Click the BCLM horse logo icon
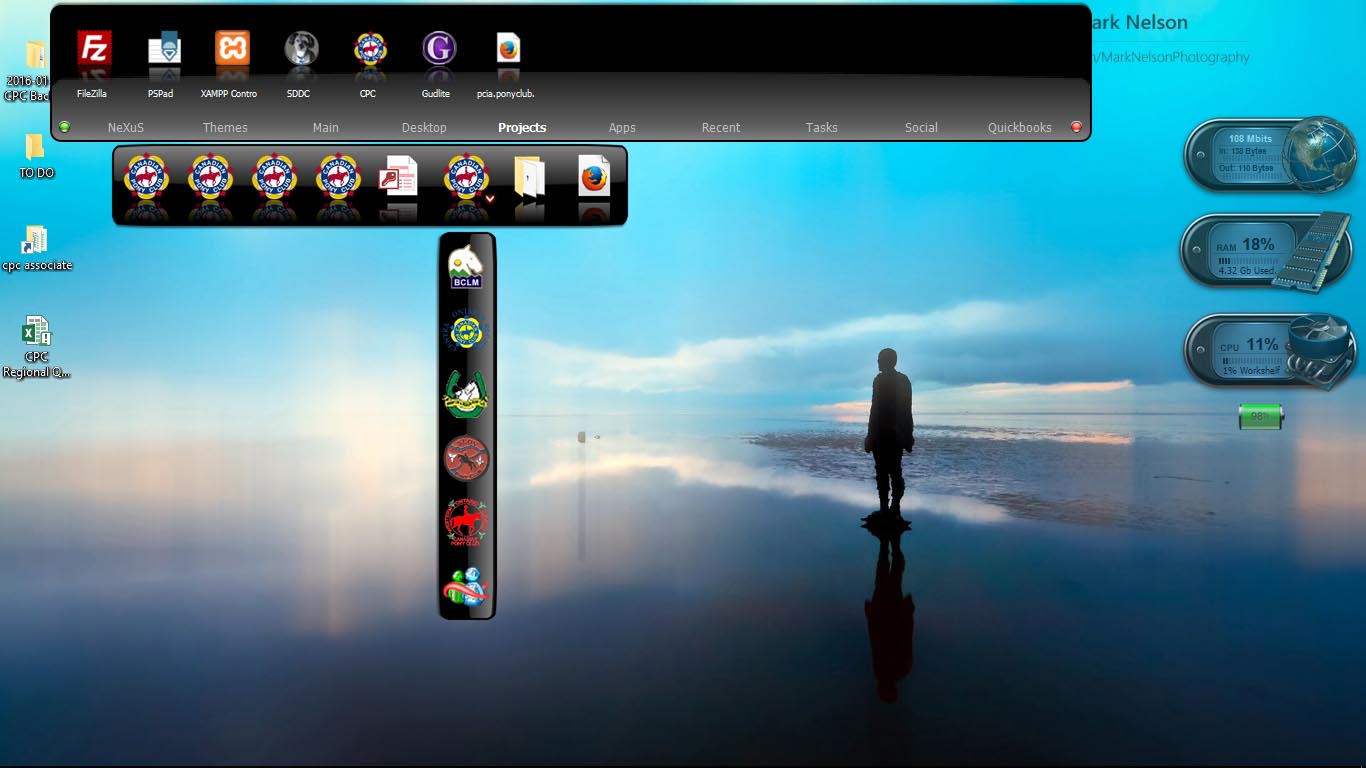This screenshot has width=1366, height=768. tap(466, 267)
